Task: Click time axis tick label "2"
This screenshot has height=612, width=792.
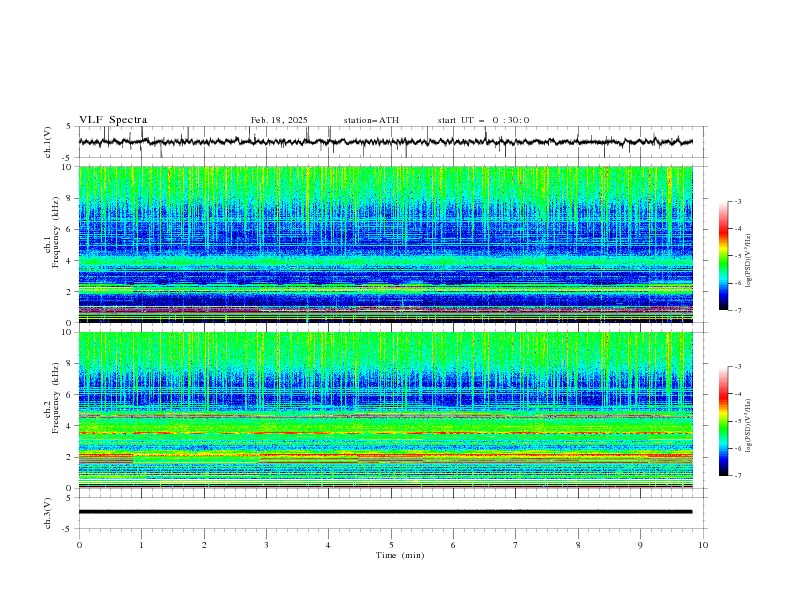Action: (204, 545)
